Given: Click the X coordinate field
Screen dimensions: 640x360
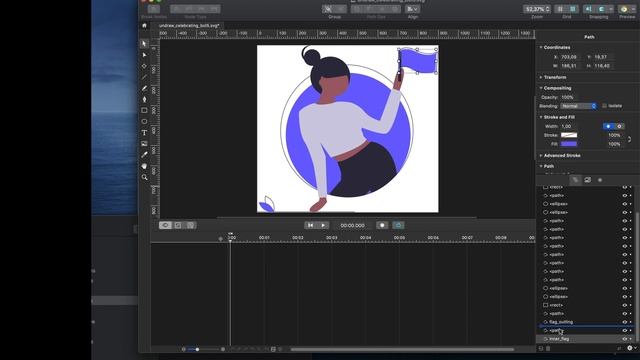Looking at the screenshot, I should tap(569, 57).
